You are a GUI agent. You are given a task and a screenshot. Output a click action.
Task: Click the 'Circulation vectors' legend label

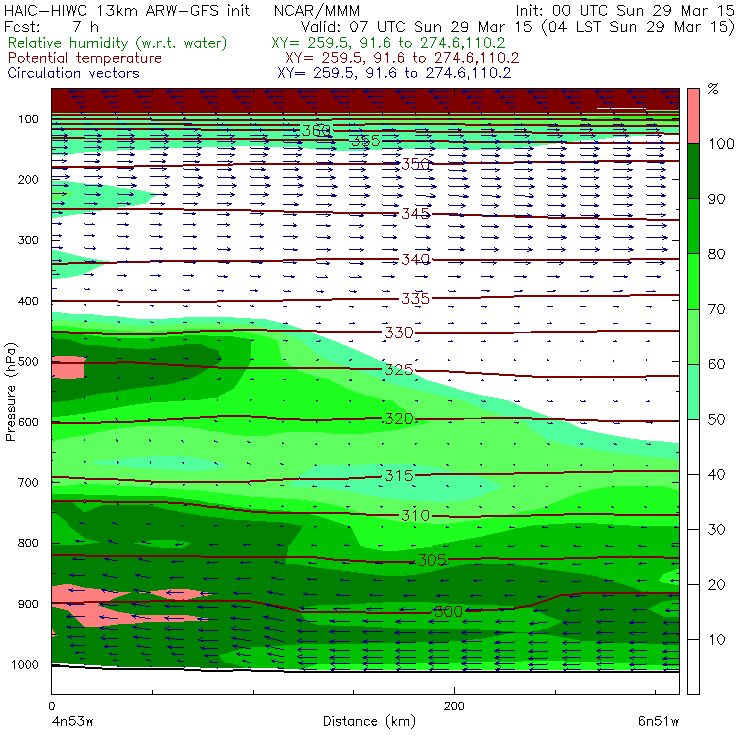(74, 73)
